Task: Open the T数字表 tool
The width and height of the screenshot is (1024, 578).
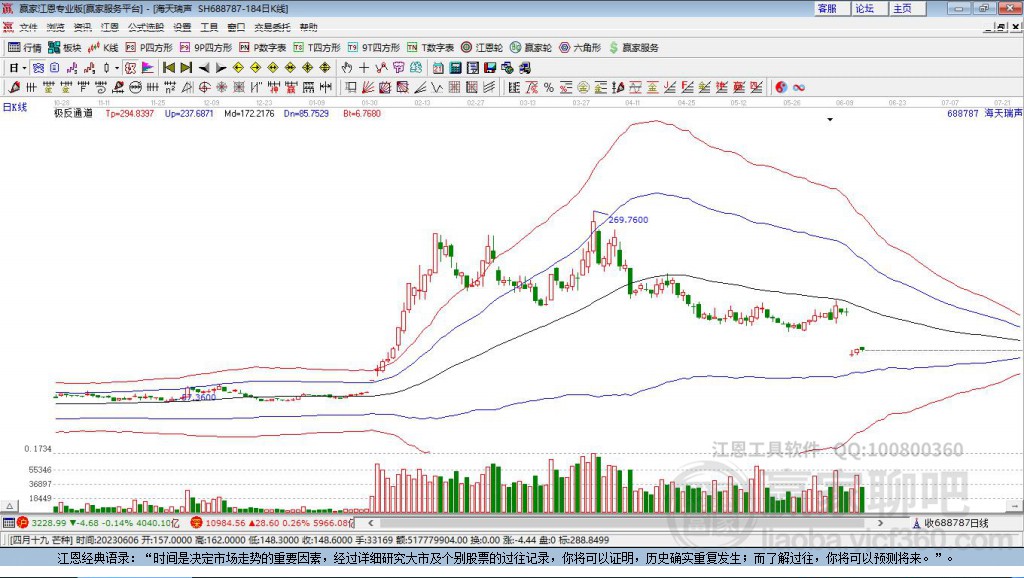Action: click(x=430, y=48)
